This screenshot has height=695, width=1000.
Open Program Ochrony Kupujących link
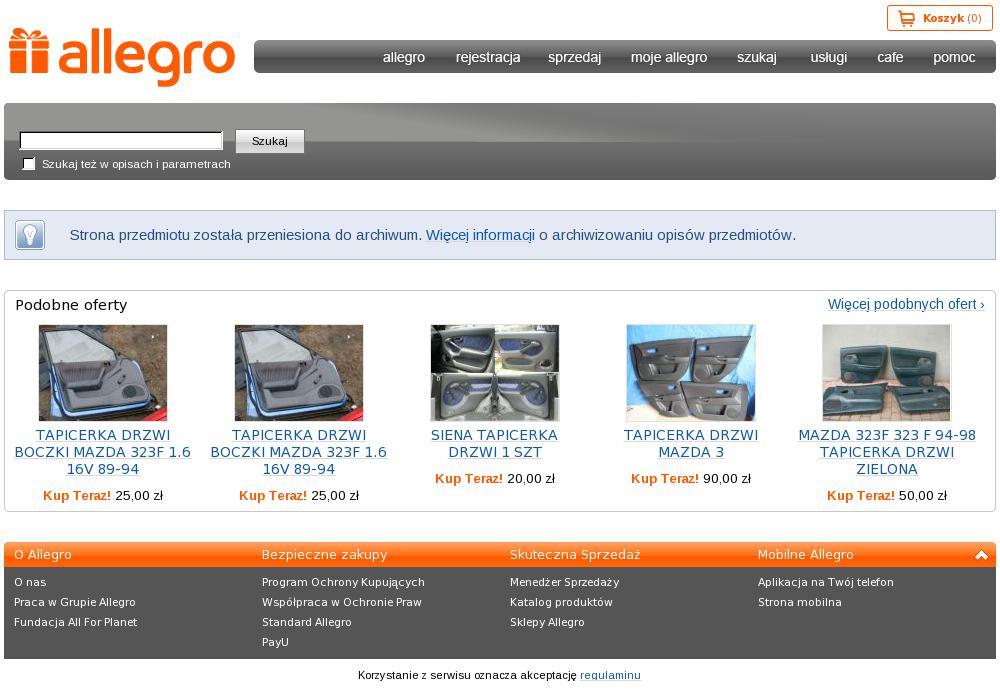pyautogui.click(x=343, y=582)
